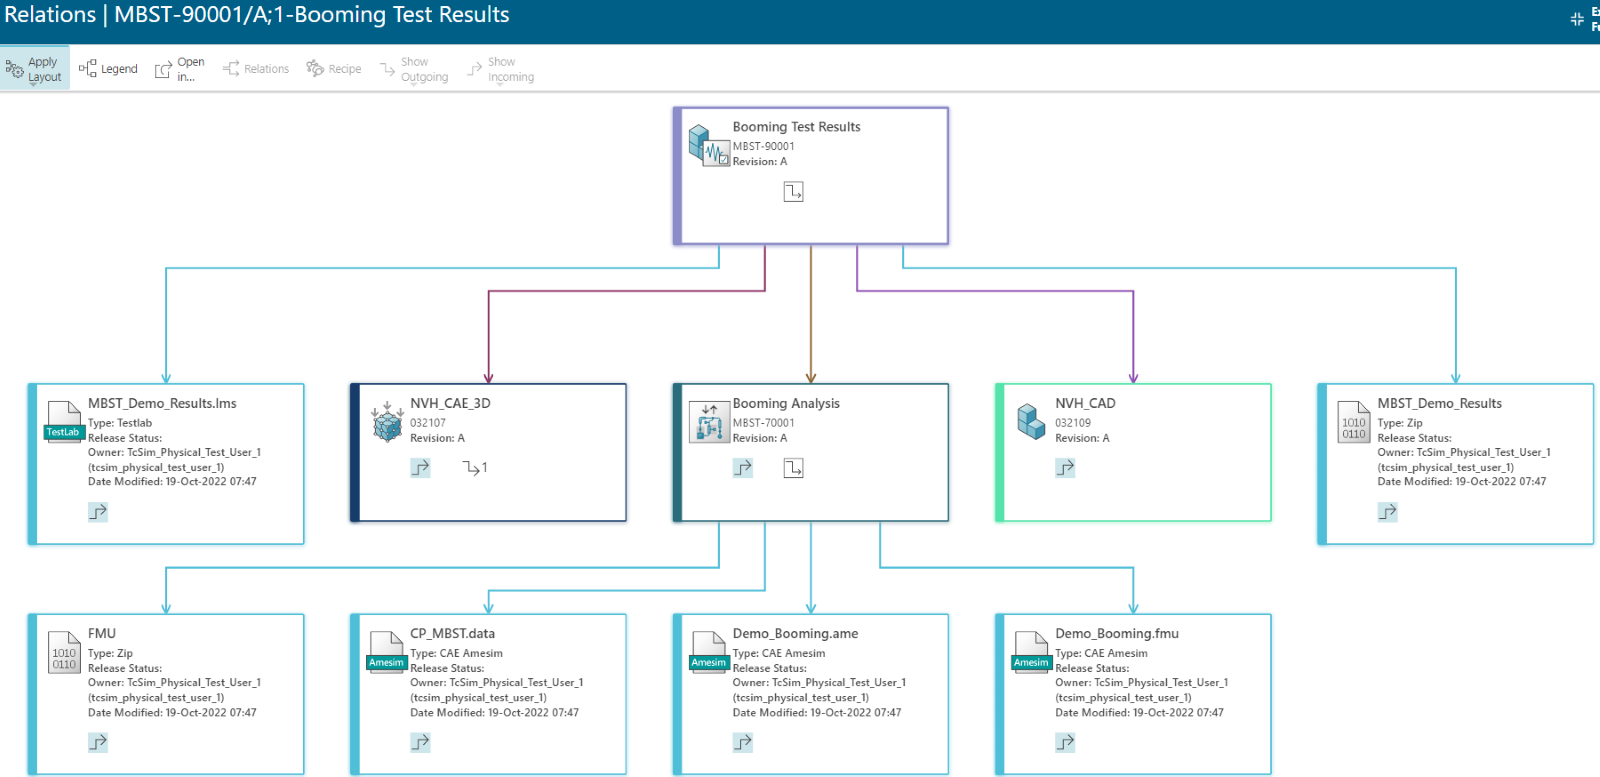Click the MBST-90001 ID text

(x=764, y=146)
